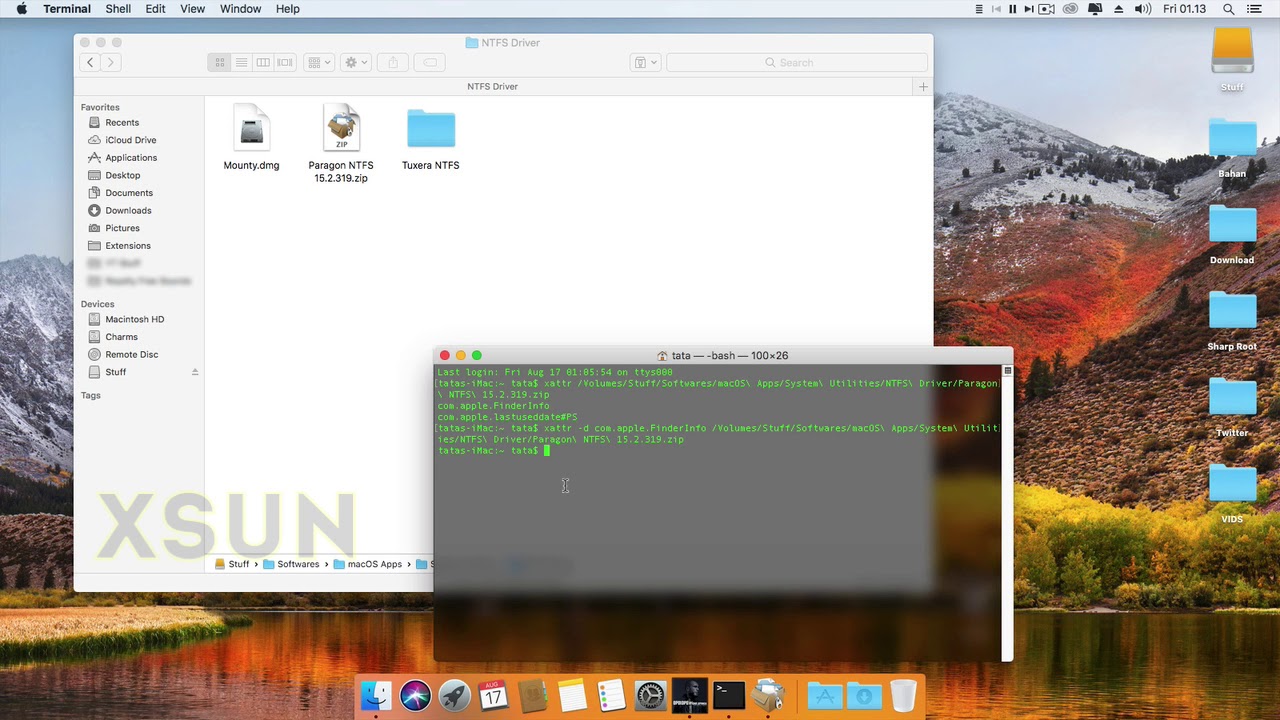Switch Finder to list view
This screenshot has height=720, width=1280.
click(x=241, y=62)
